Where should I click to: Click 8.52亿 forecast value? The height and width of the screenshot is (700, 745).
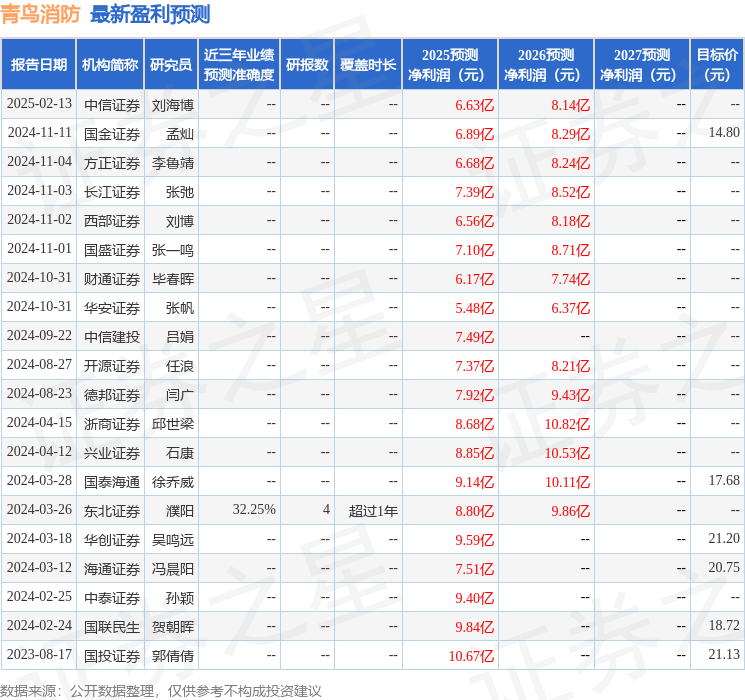570,192
